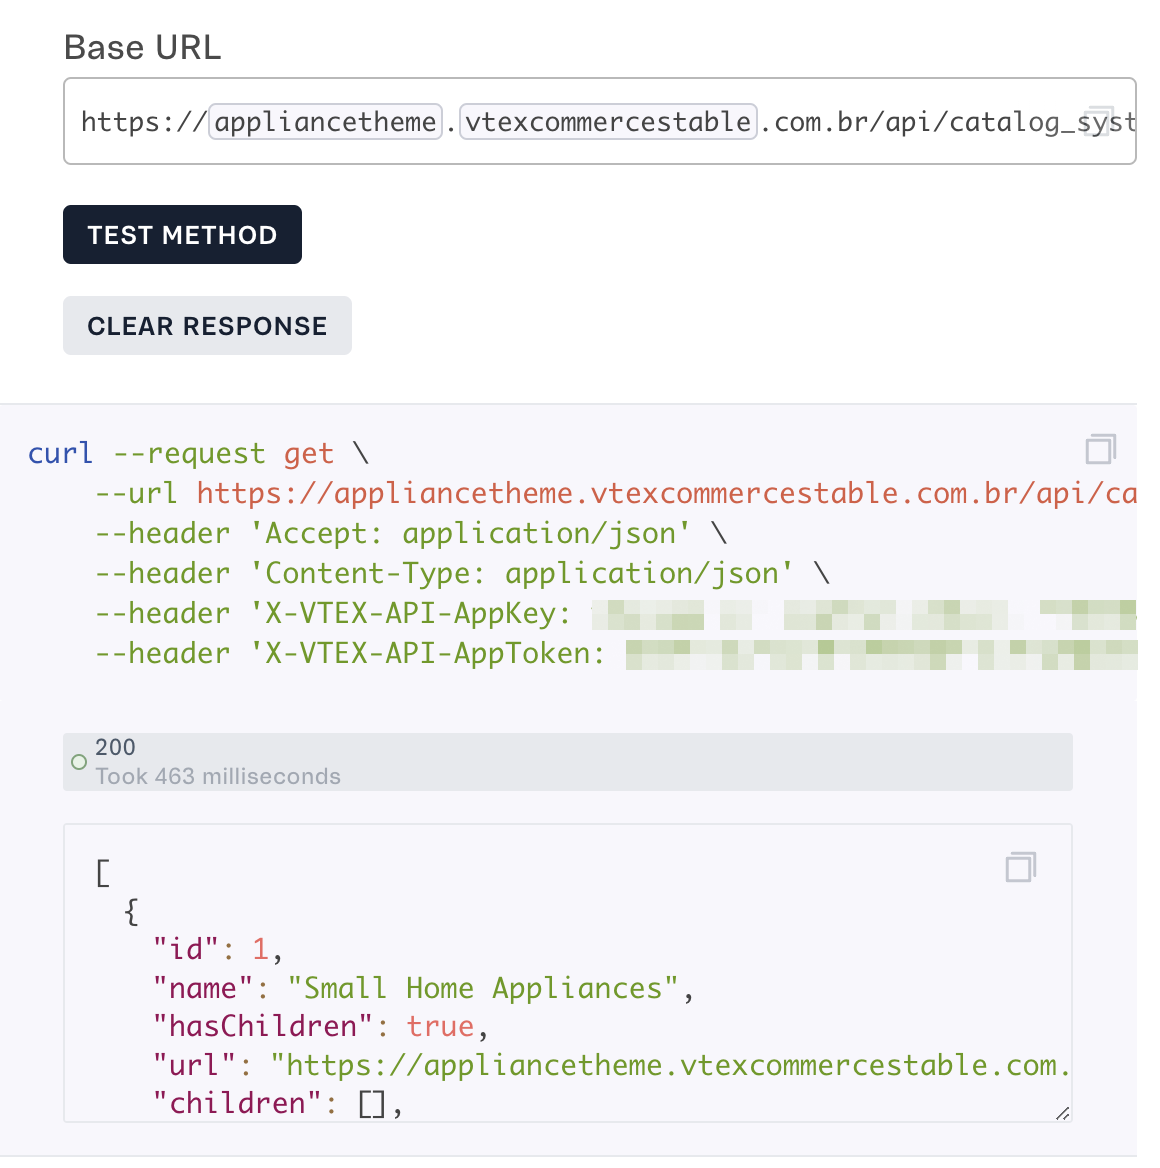Screen dimensions: 1160x1168
Task: Copy the curl command via copy icon
Action: click(1100, 449)
